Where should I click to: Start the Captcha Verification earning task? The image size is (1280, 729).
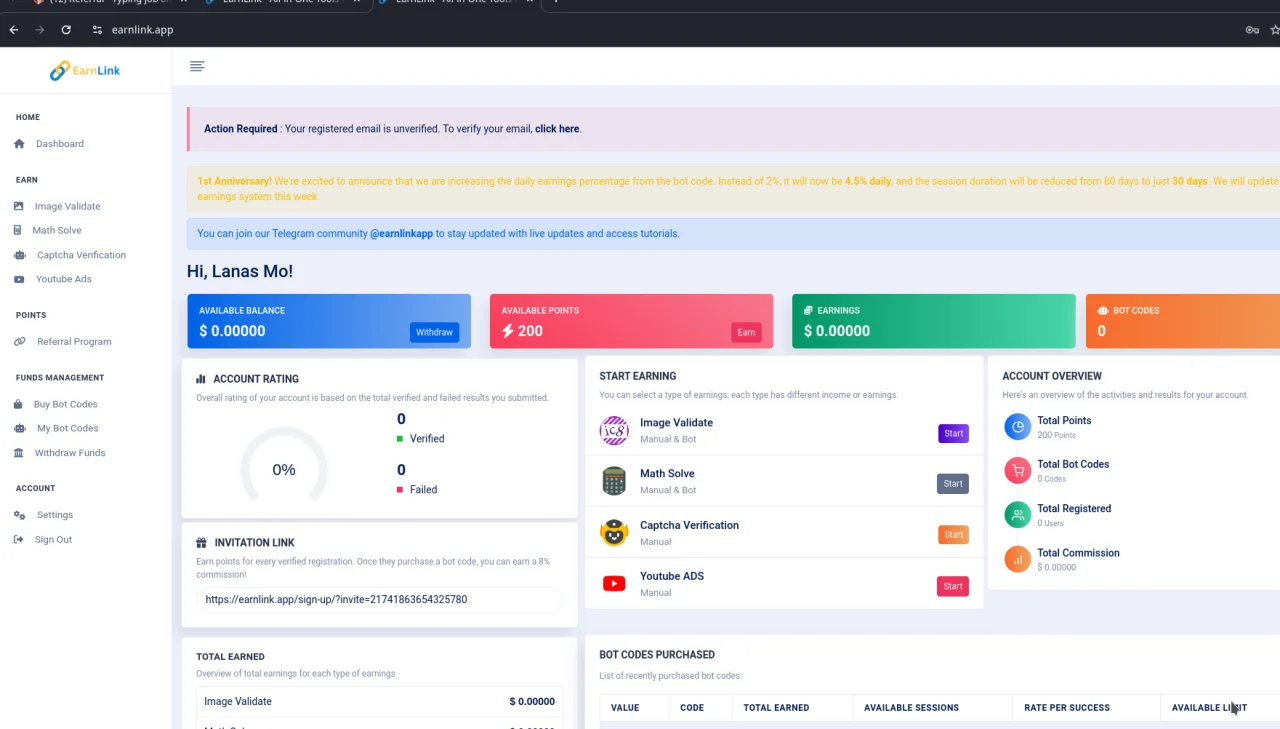[953, 535]
